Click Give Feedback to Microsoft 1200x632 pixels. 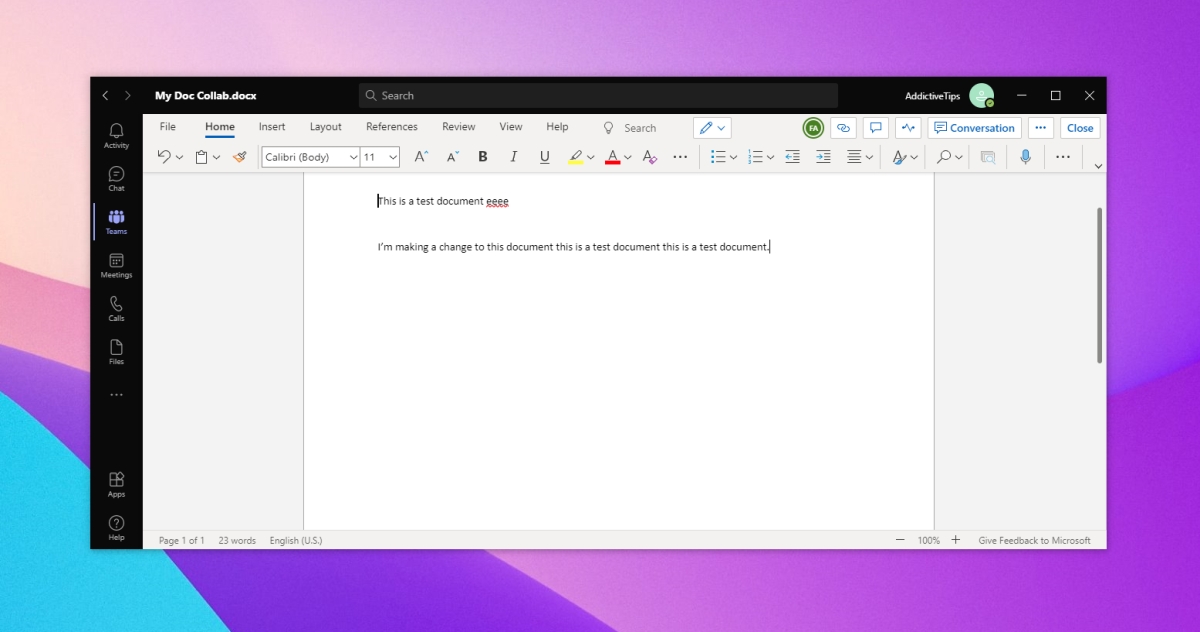1034,540
